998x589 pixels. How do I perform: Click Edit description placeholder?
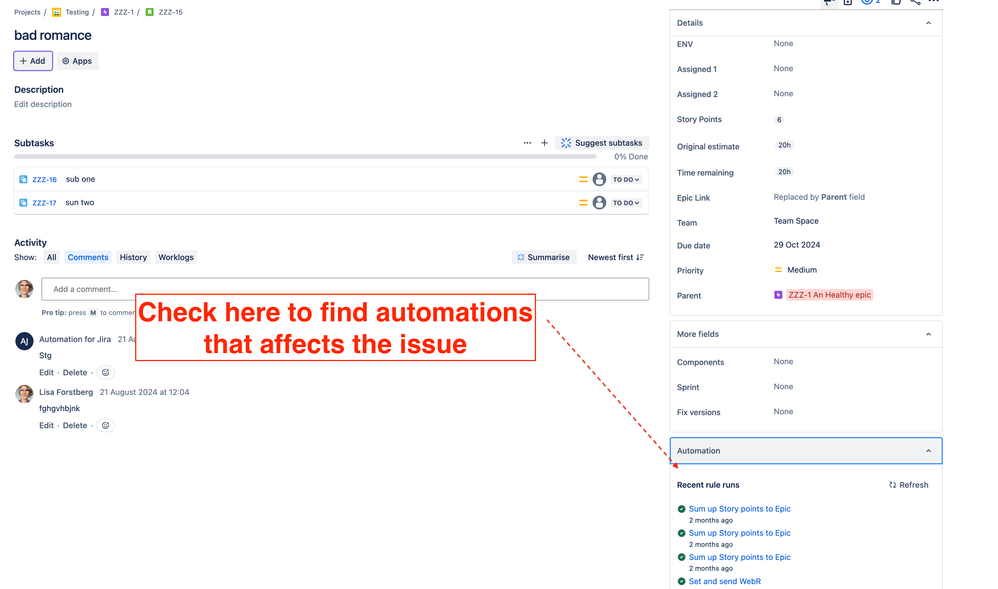pyautogui.click(x=43, y=104)
